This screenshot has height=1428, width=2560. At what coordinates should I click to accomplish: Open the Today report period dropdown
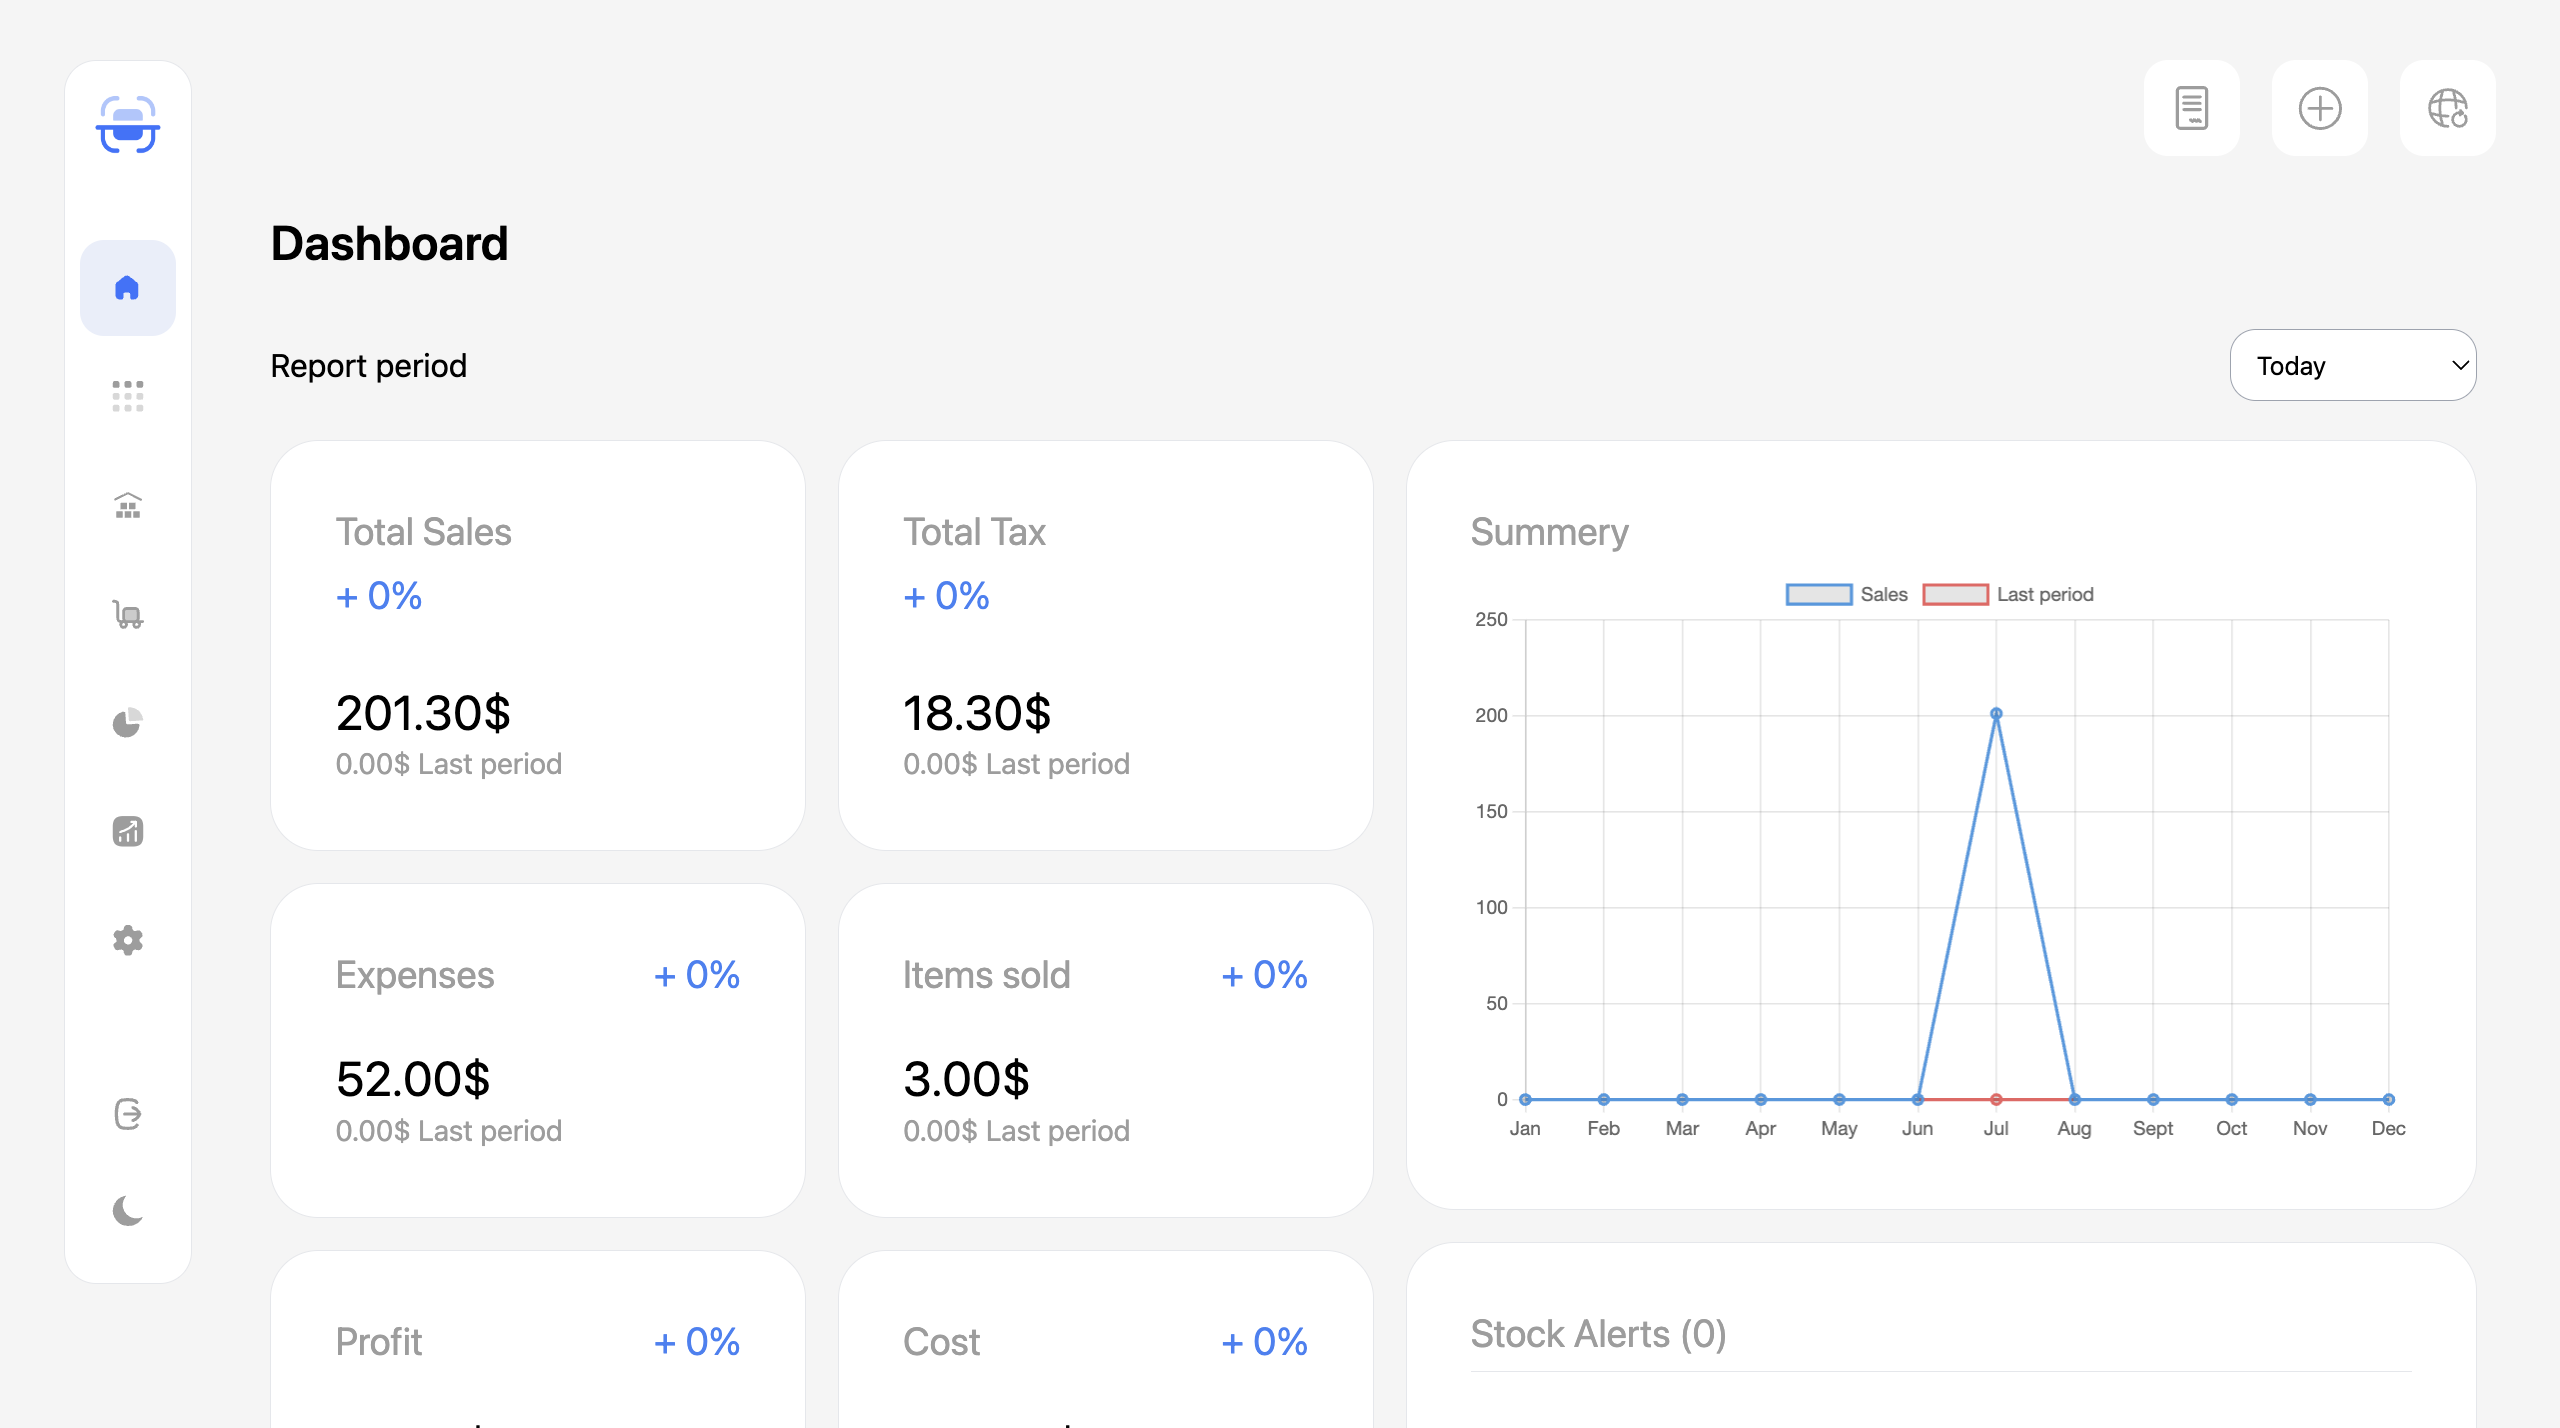click(2352, 365)
